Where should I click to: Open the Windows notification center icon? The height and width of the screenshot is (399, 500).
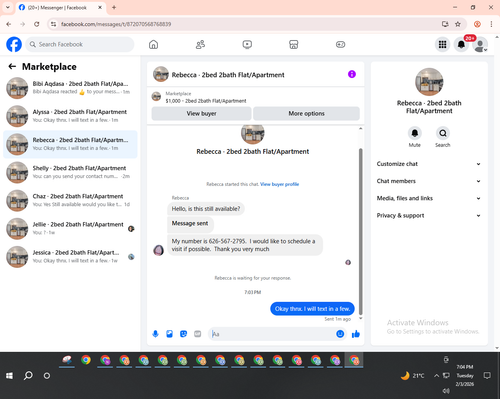(x=487, y=376)
